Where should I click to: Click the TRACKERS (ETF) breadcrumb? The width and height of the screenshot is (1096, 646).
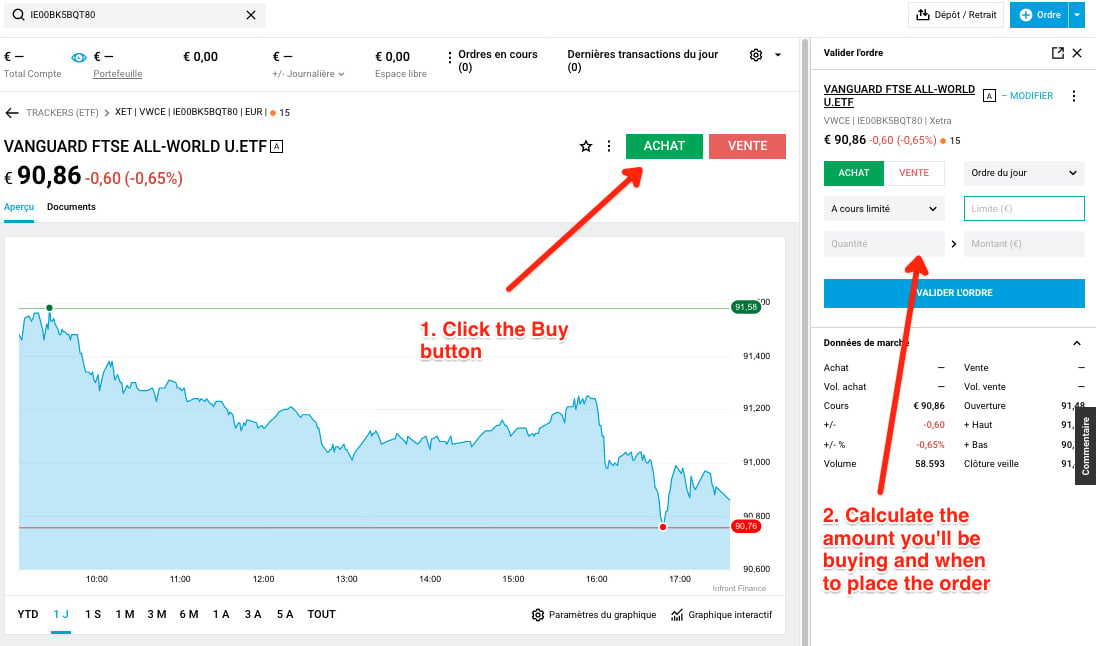pyautogui.click(x=62, y=113)
